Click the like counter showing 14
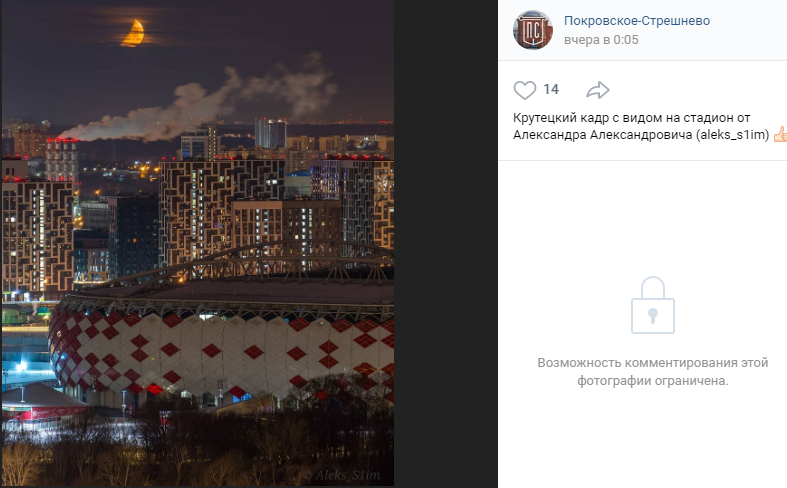787x488 pixels. point(551,89)
